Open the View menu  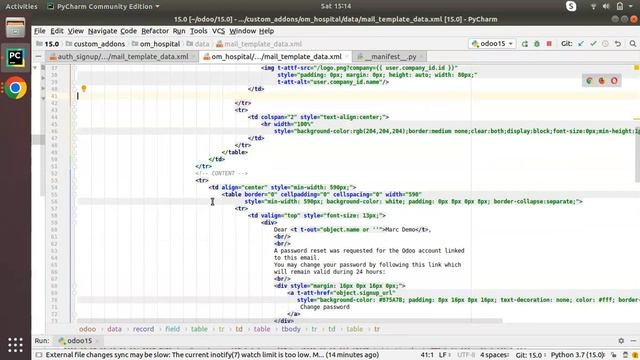76,31
